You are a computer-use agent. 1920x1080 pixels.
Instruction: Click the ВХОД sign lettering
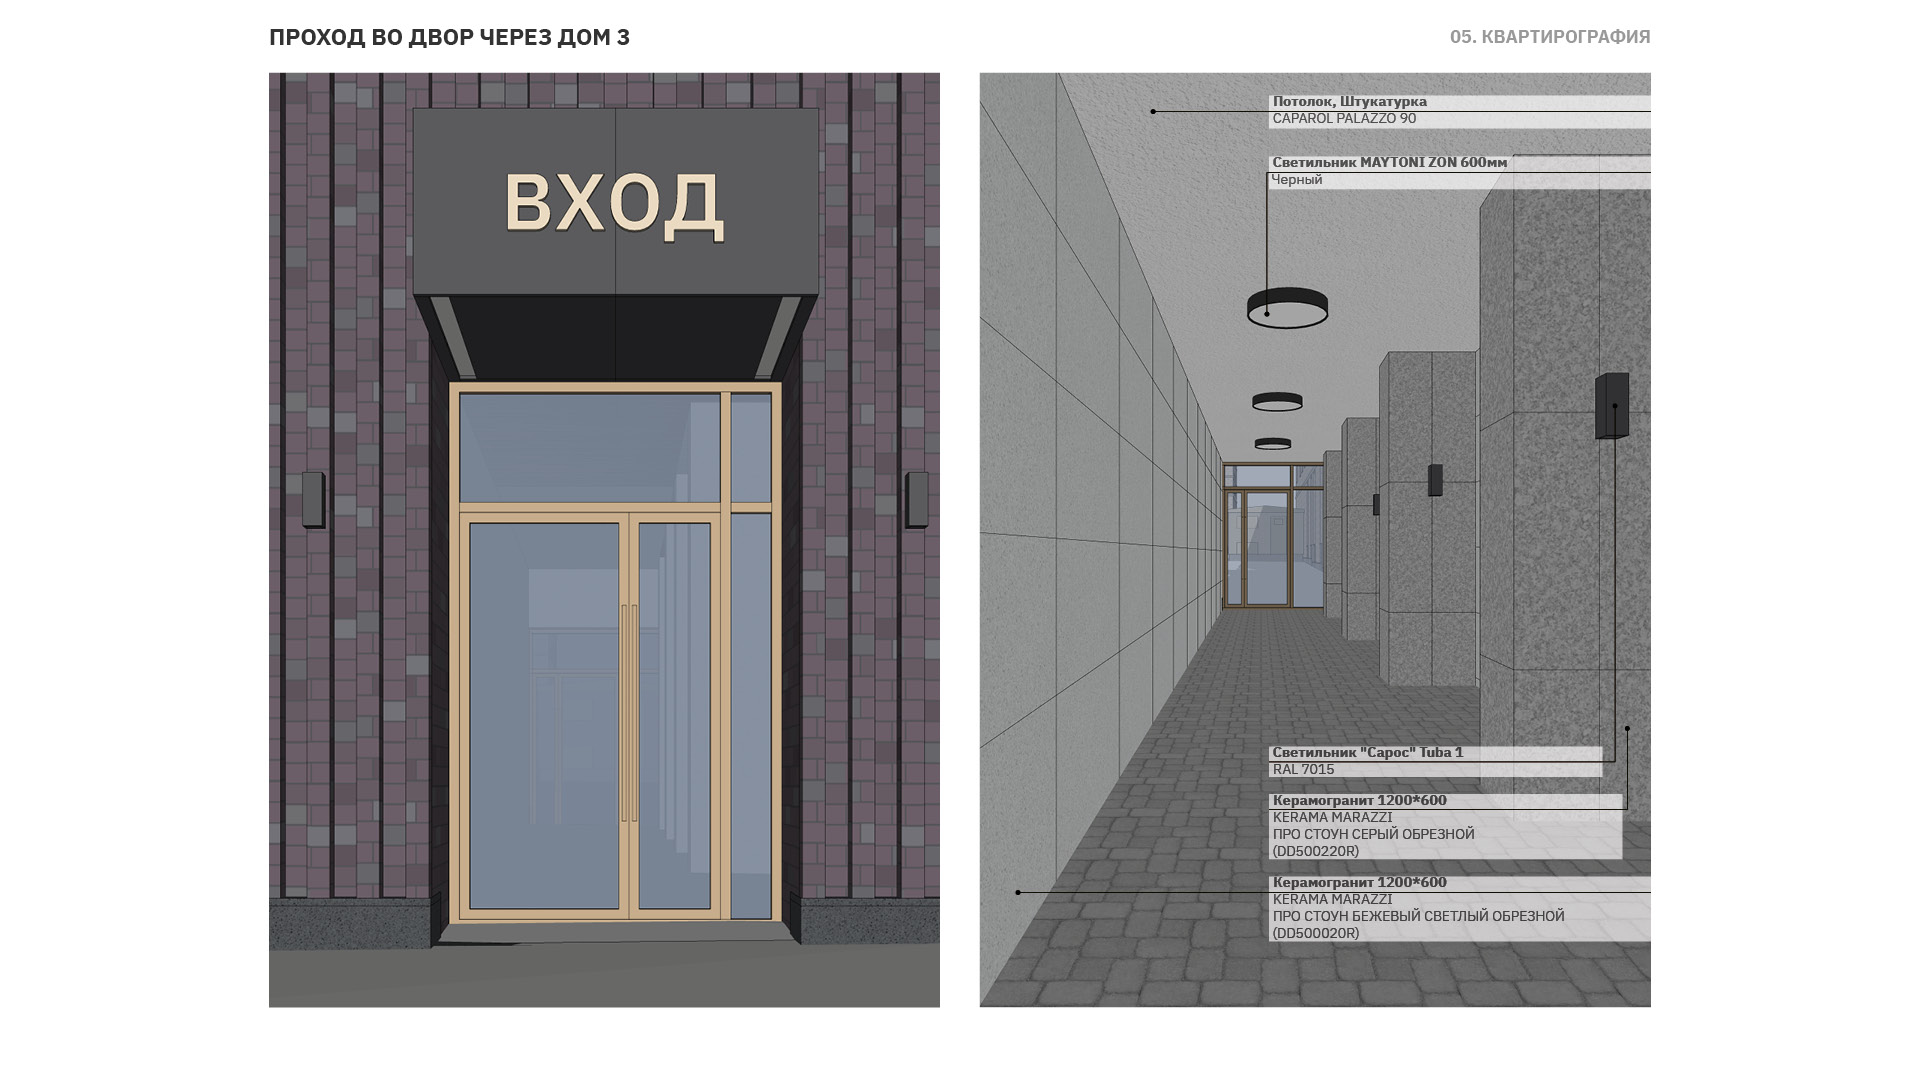coord(614,204)
